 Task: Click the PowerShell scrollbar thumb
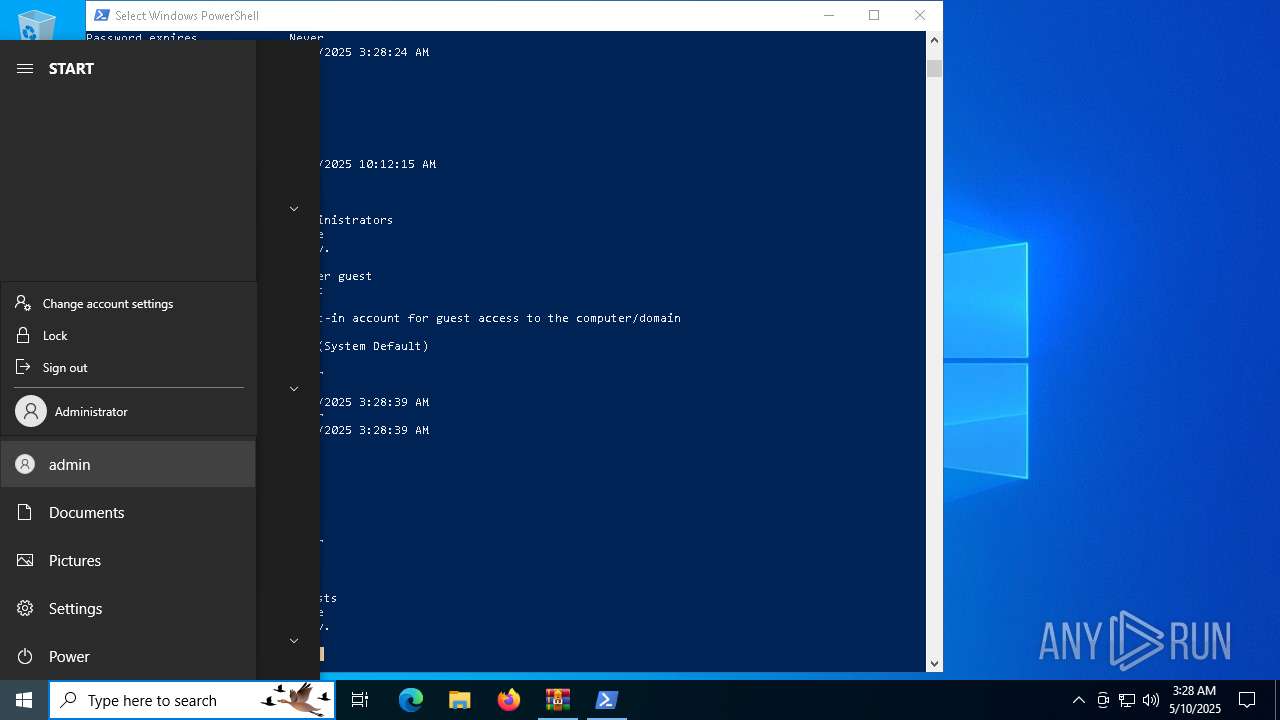(934, 68)
